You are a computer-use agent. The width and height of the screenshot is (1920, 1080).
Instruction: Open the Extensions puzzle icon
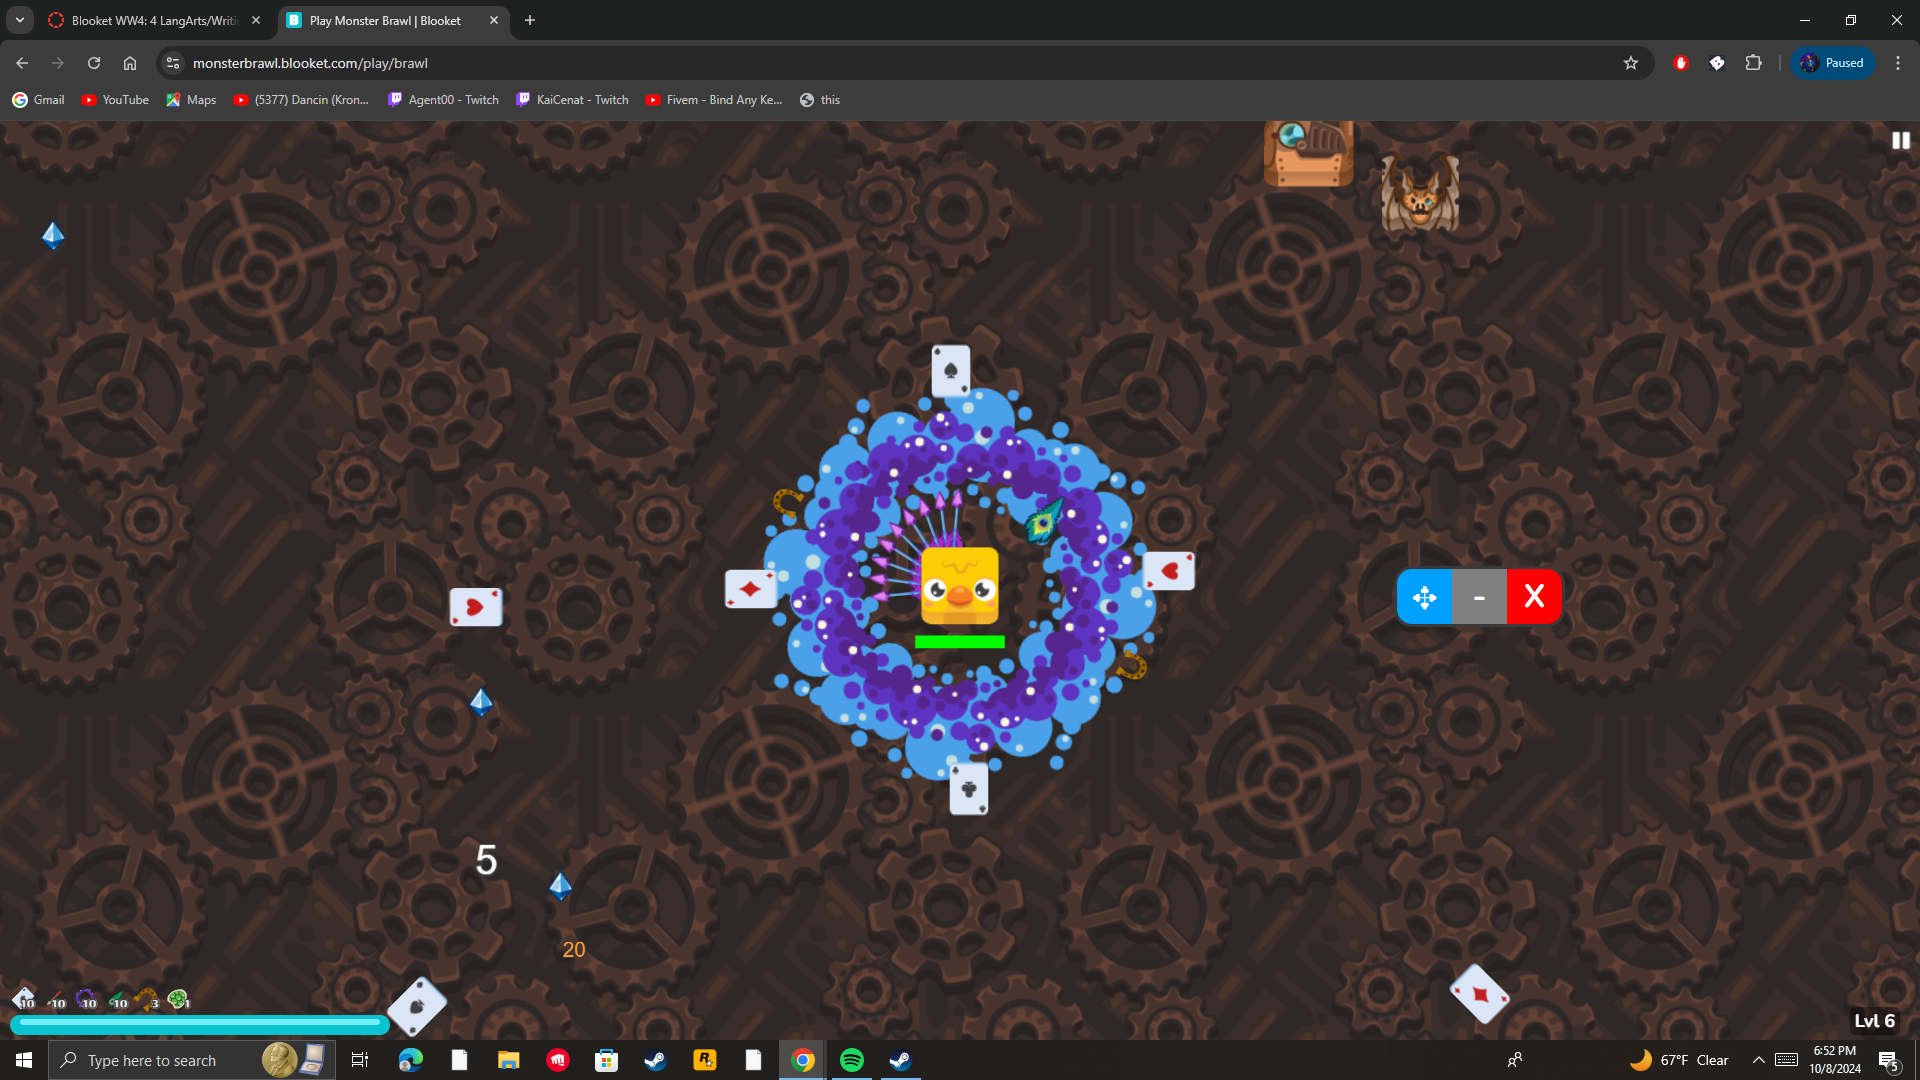click(1753, 63)
